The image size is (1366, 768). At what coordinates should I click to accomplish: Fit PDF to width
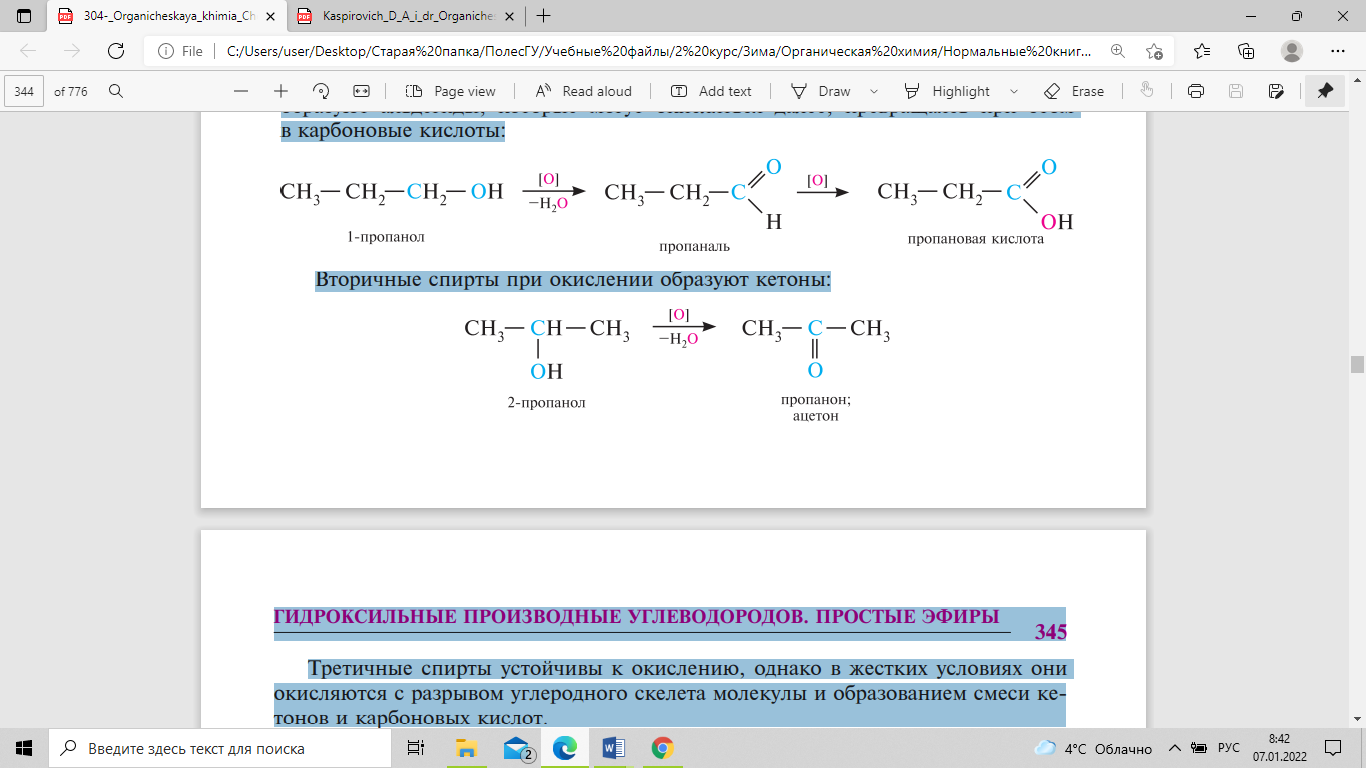(x=361, y=91)
